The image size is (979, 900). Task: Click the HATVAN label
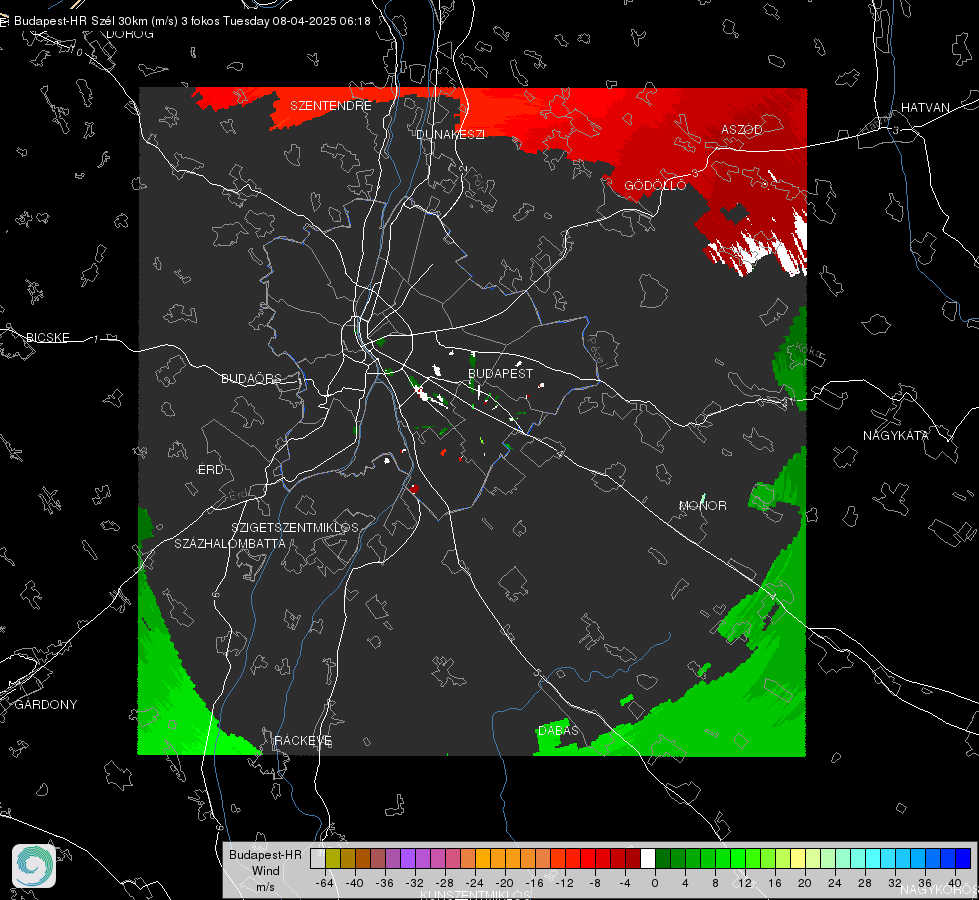click(x=925, y=108)
